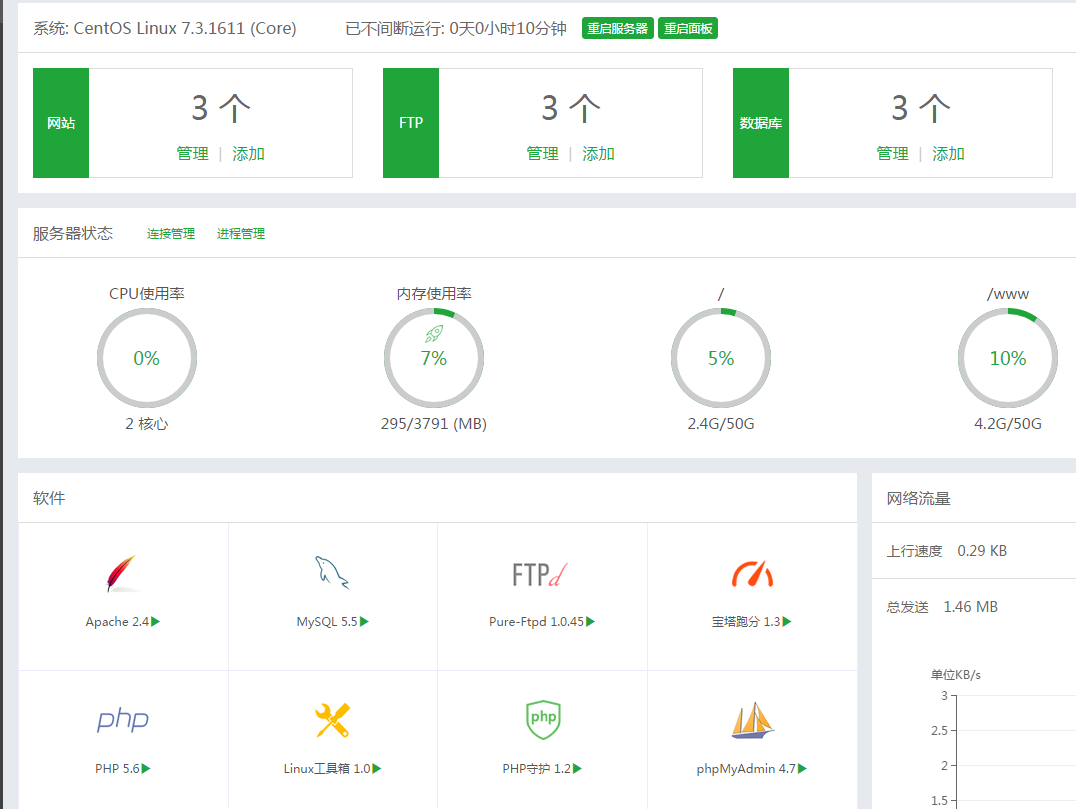This screenshot has height=809, width=1076.
Task: Click the Pure-Ftpd FTPd logo
Action: click(541, 574)
